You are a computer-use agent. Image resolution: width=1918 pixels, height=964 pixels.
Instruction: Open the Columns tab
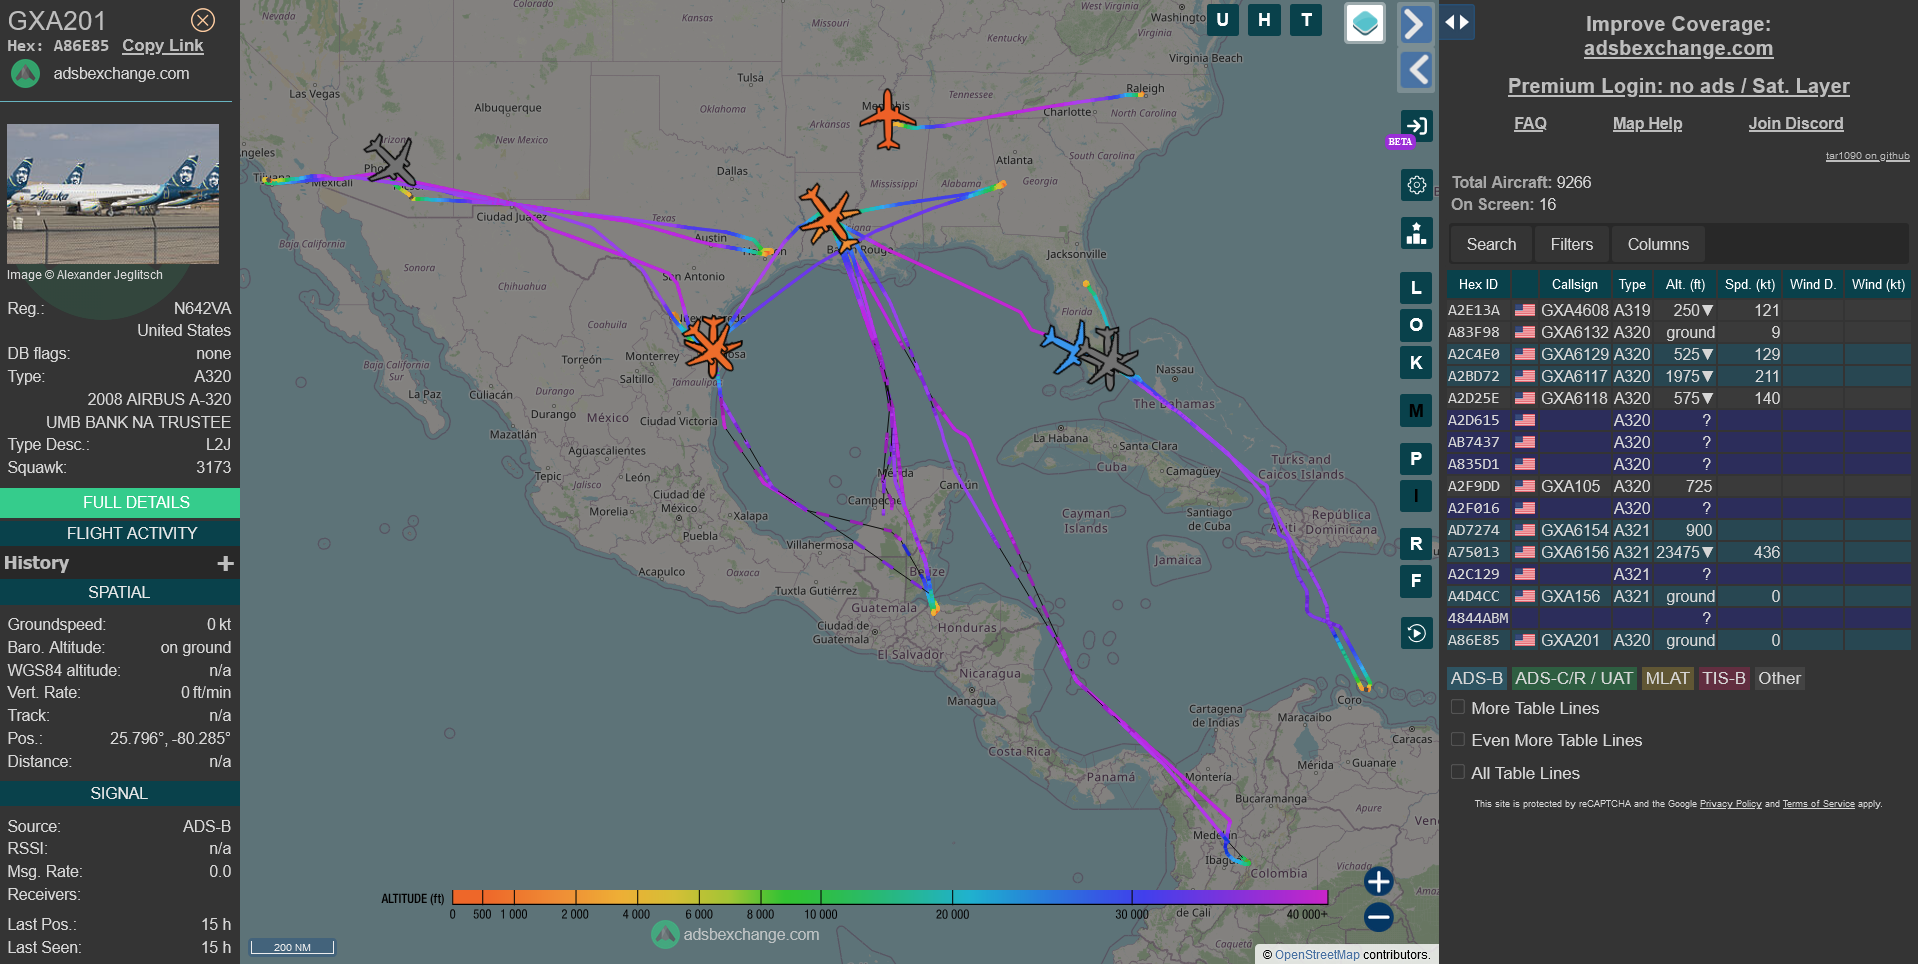coord(1658,245)
